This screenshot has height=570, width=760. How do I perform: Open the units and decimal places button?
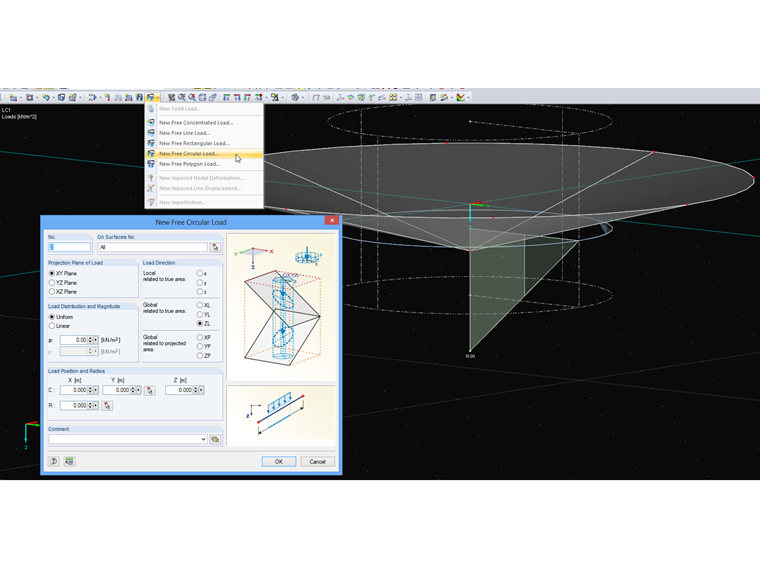[x=69, y=461]
